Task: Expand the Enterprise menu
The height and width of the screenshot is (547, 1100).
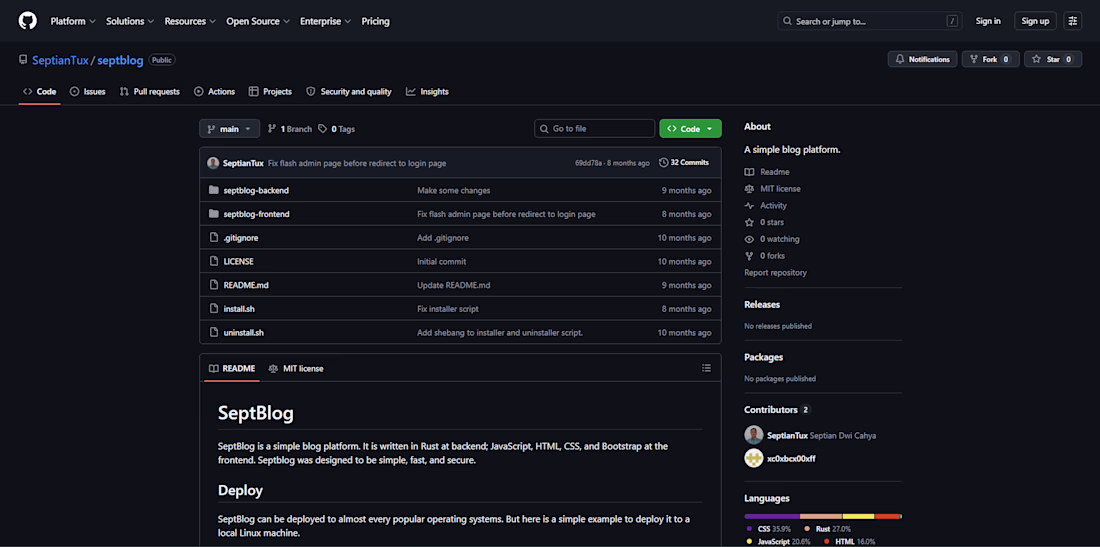Action: [326, 21]
